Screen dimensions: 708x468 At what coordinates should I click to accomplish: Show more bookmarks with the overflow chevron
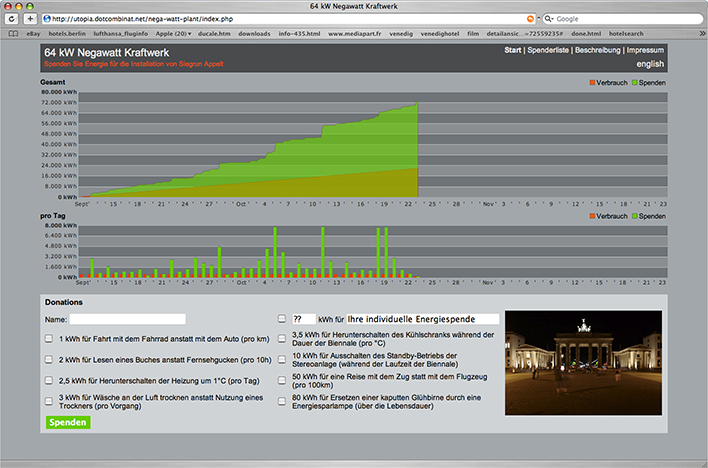(x=702, y=34)
